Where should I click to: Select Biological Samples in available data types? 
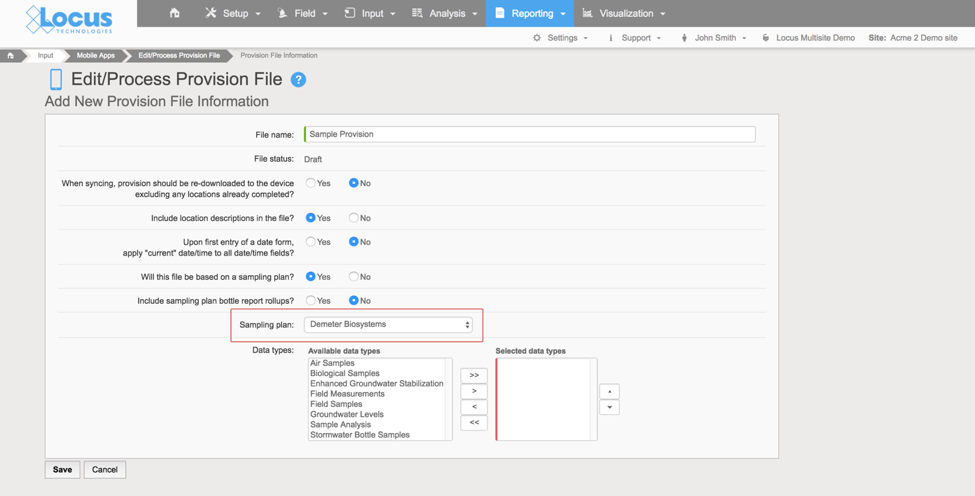344,374
